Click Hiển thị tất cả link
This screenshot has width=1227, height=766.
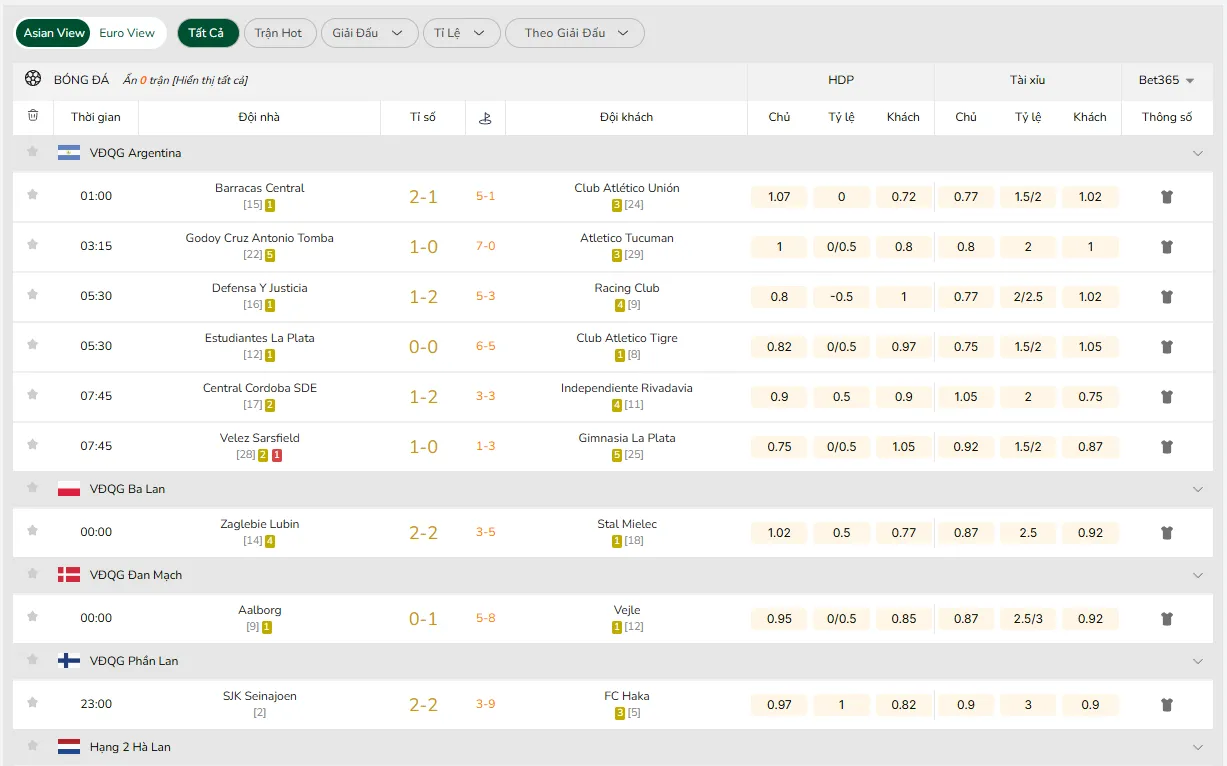[x=210, y=80]
